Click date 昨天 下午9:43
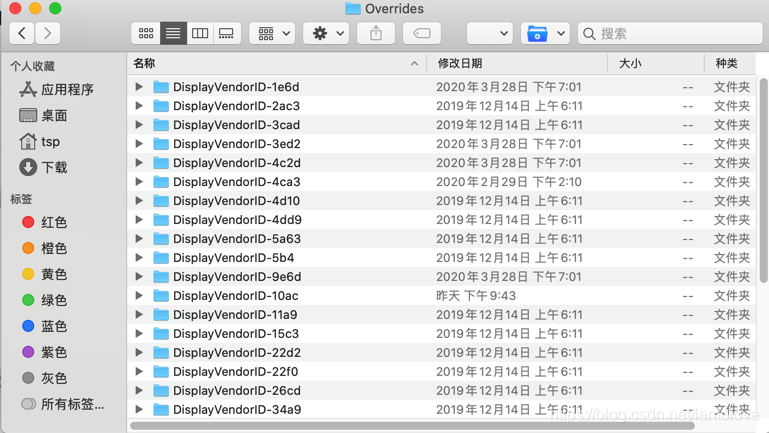The height and width of the screenshot is (433, 769). (x=476, y=296)
